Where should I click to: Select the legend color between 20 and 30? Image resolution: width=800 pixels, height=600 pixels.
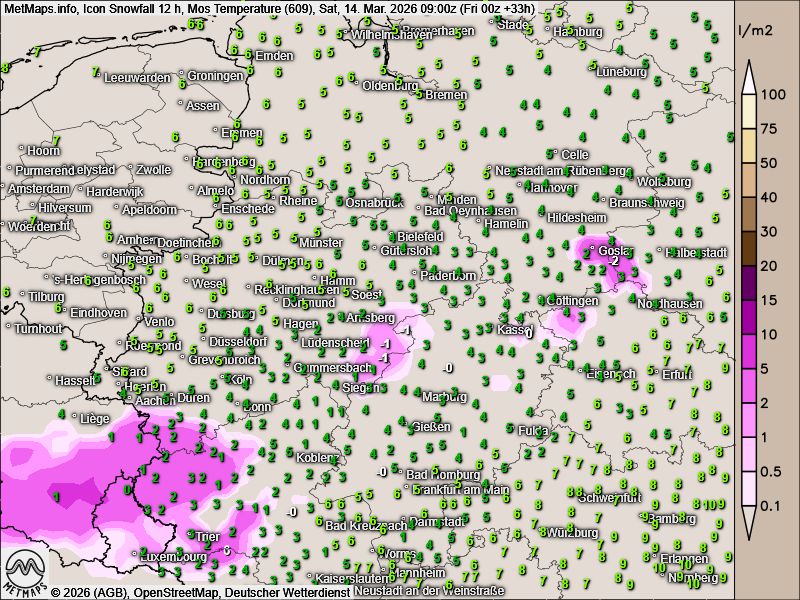click(x=750, y=248)
